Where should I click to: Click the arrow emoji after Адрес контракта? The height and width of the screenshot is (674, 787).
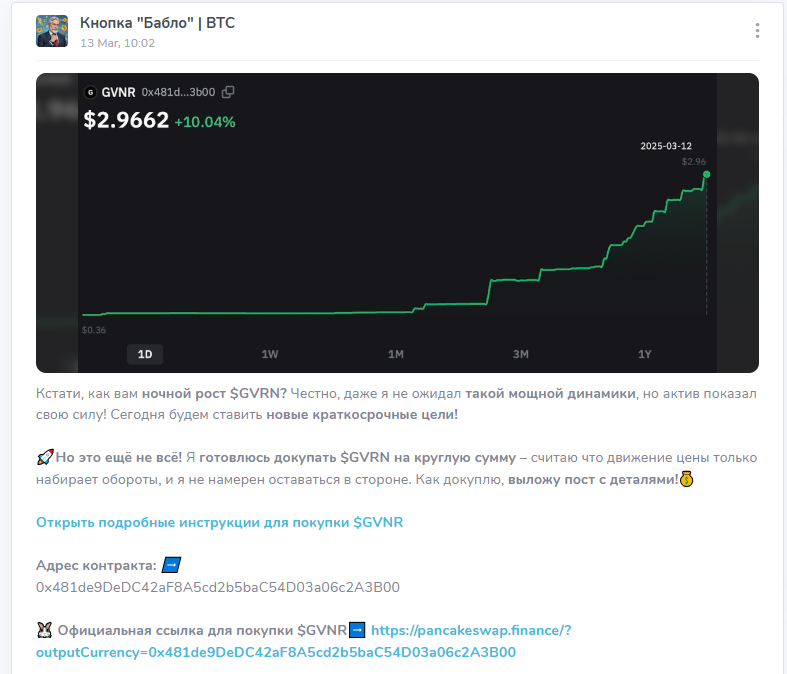(x=171, y=565)
